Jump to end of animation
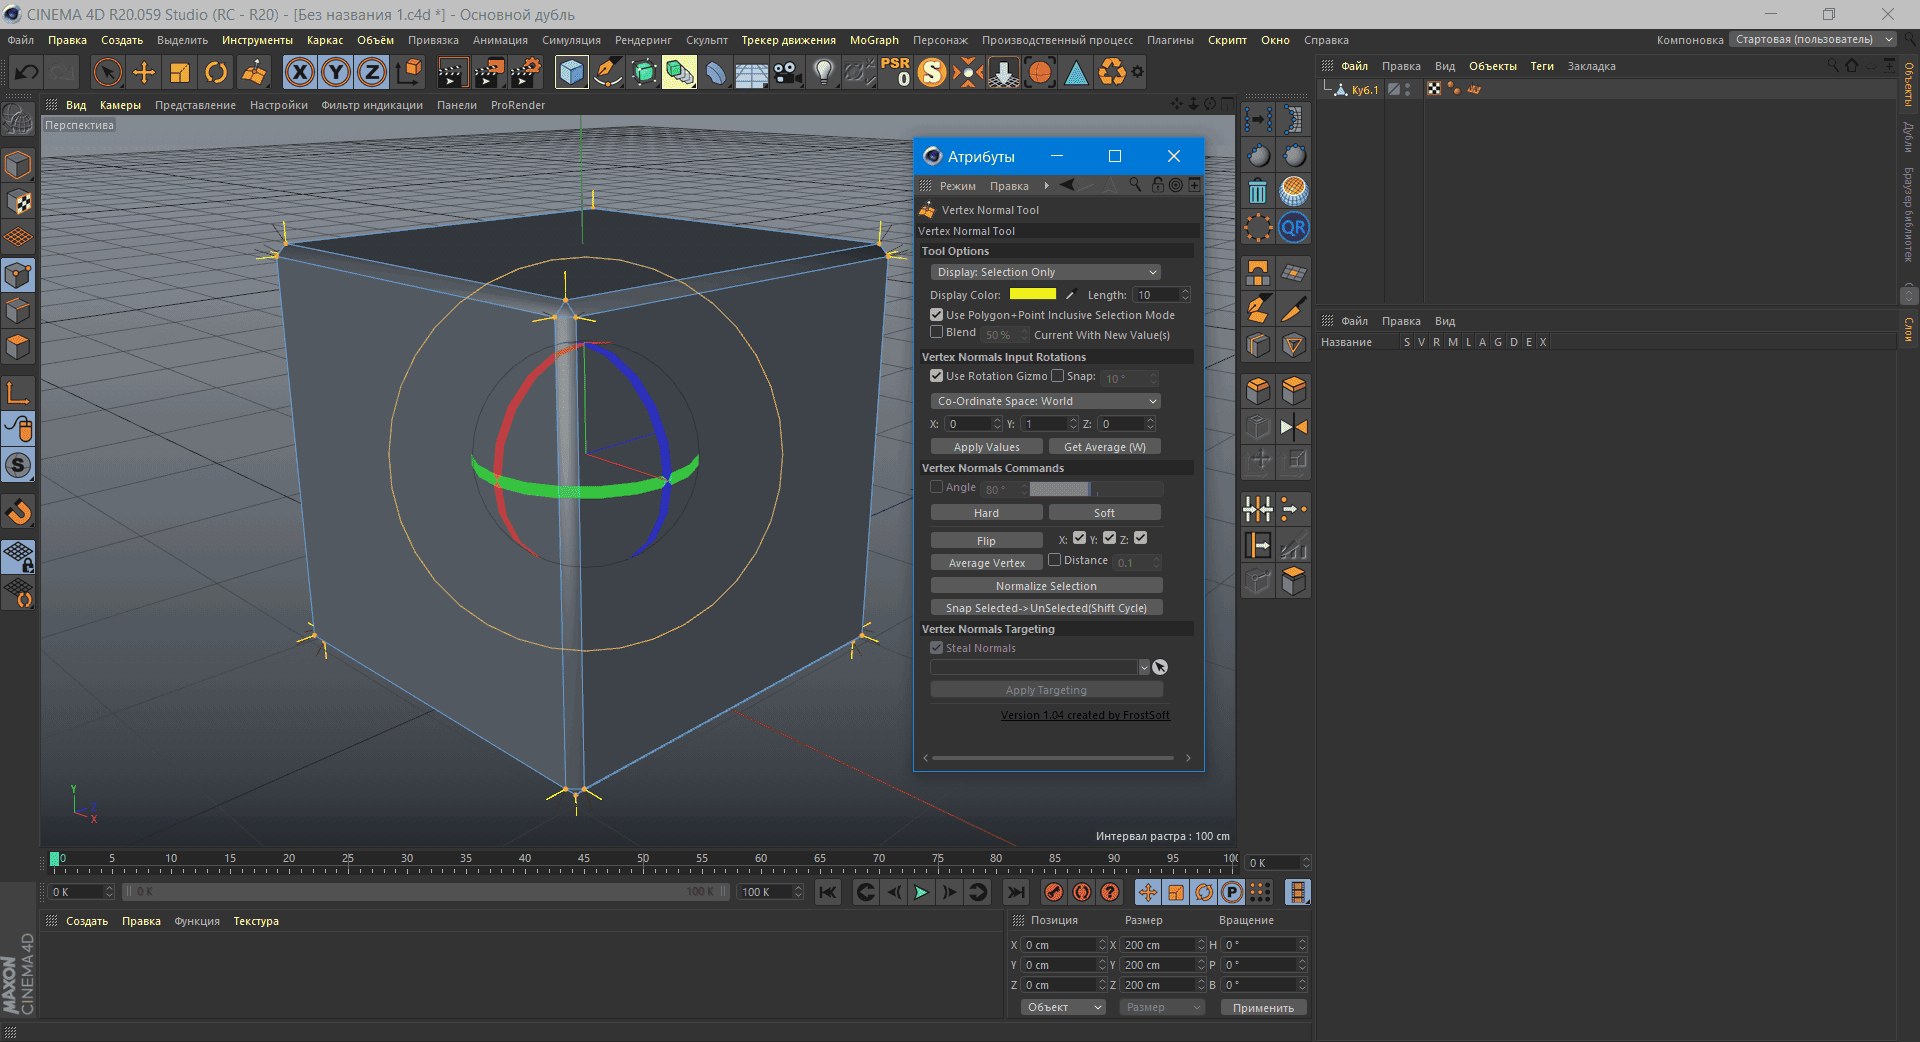 click(x=1016, y=892)
